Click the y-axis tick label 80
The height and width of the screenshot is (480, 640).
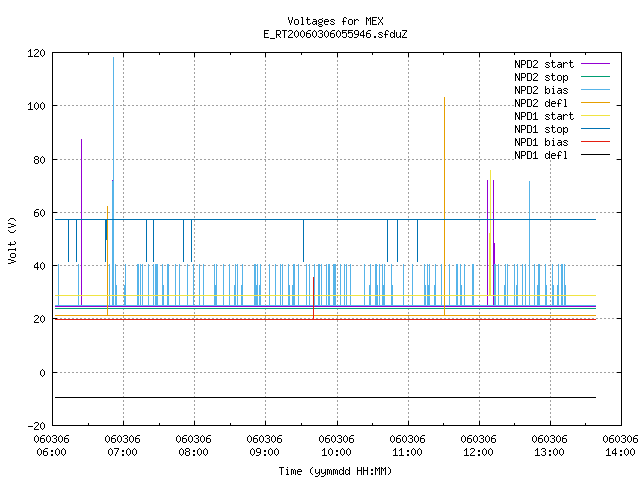pos(40,160)
